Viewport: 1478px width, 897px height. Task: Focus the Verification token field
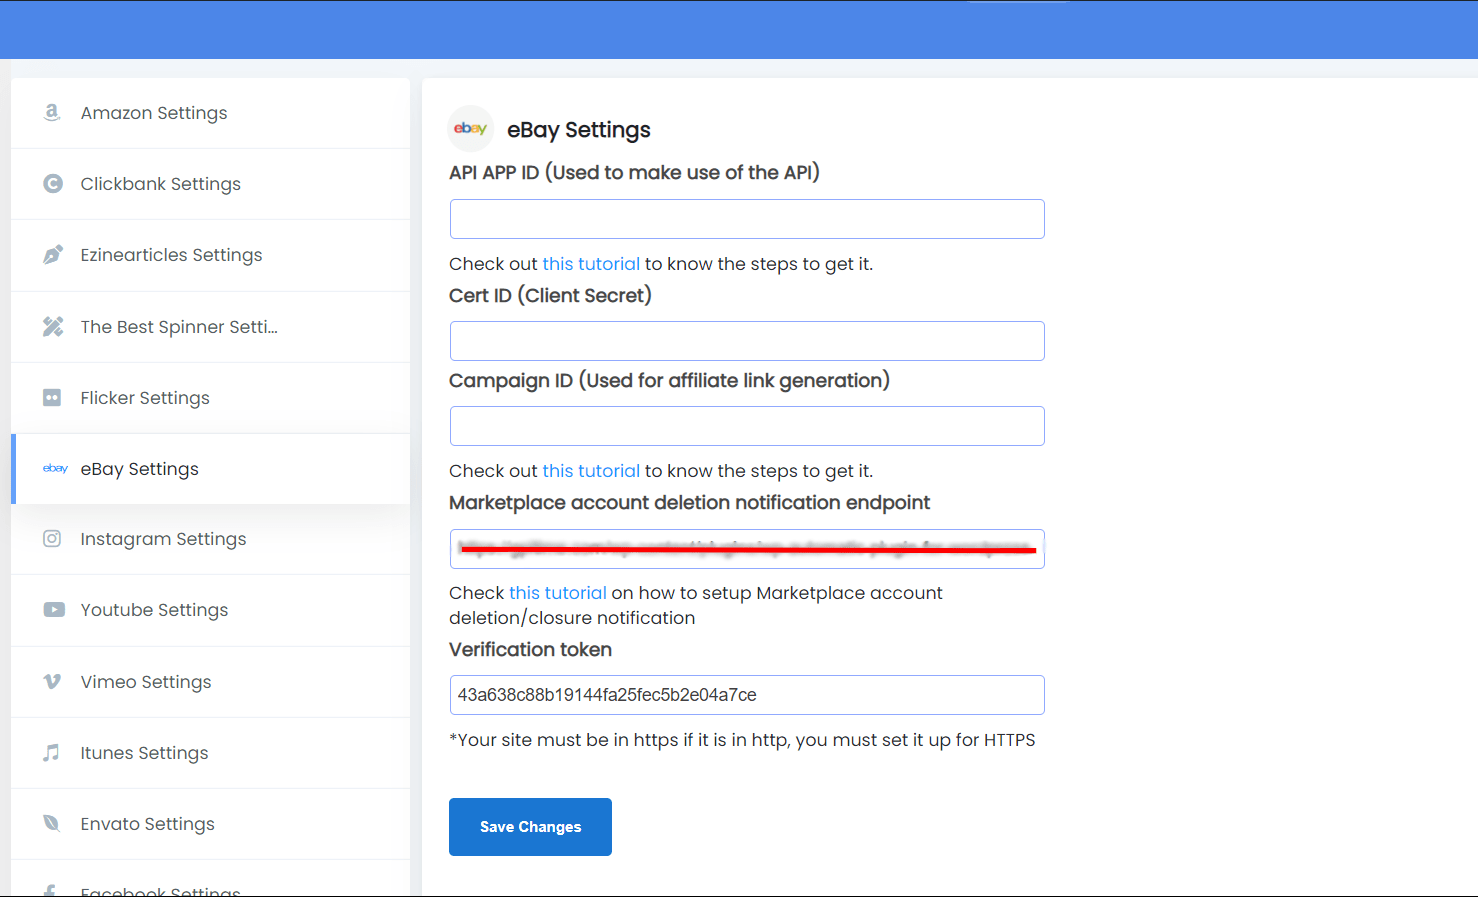point(746,694)
